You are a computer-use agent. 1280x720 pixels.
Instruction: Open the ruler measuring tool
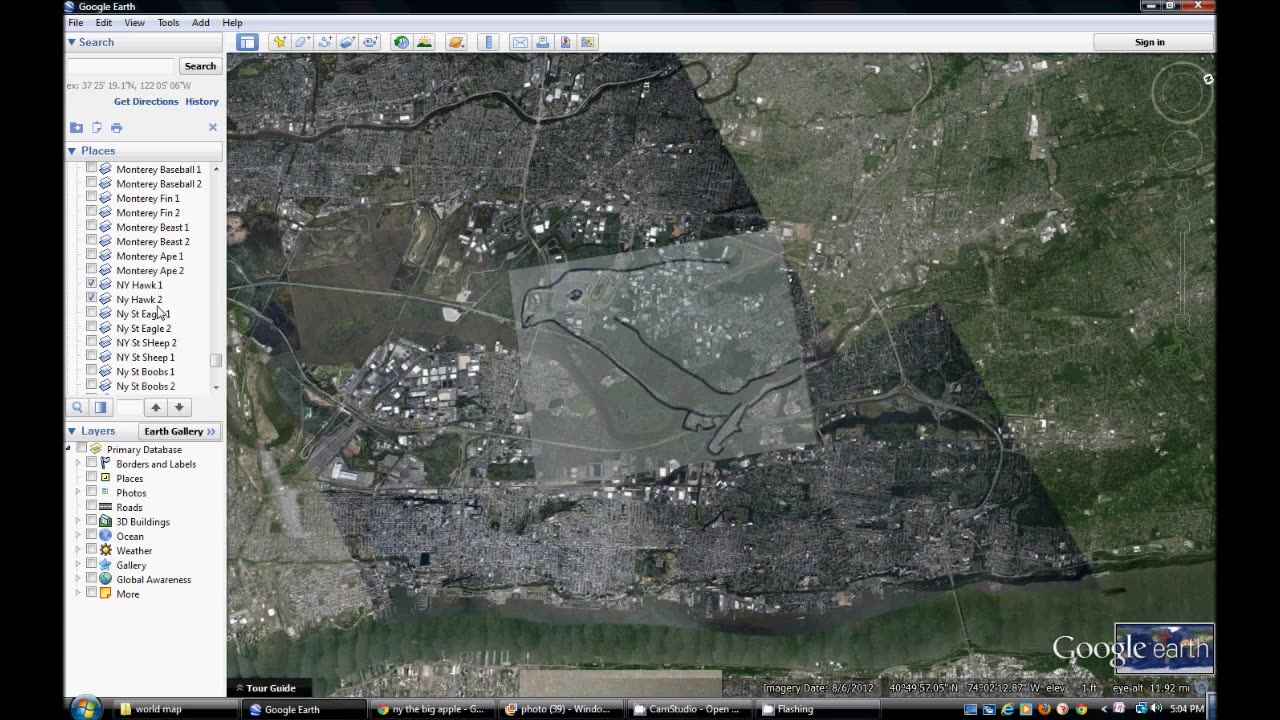coord(488,42)
